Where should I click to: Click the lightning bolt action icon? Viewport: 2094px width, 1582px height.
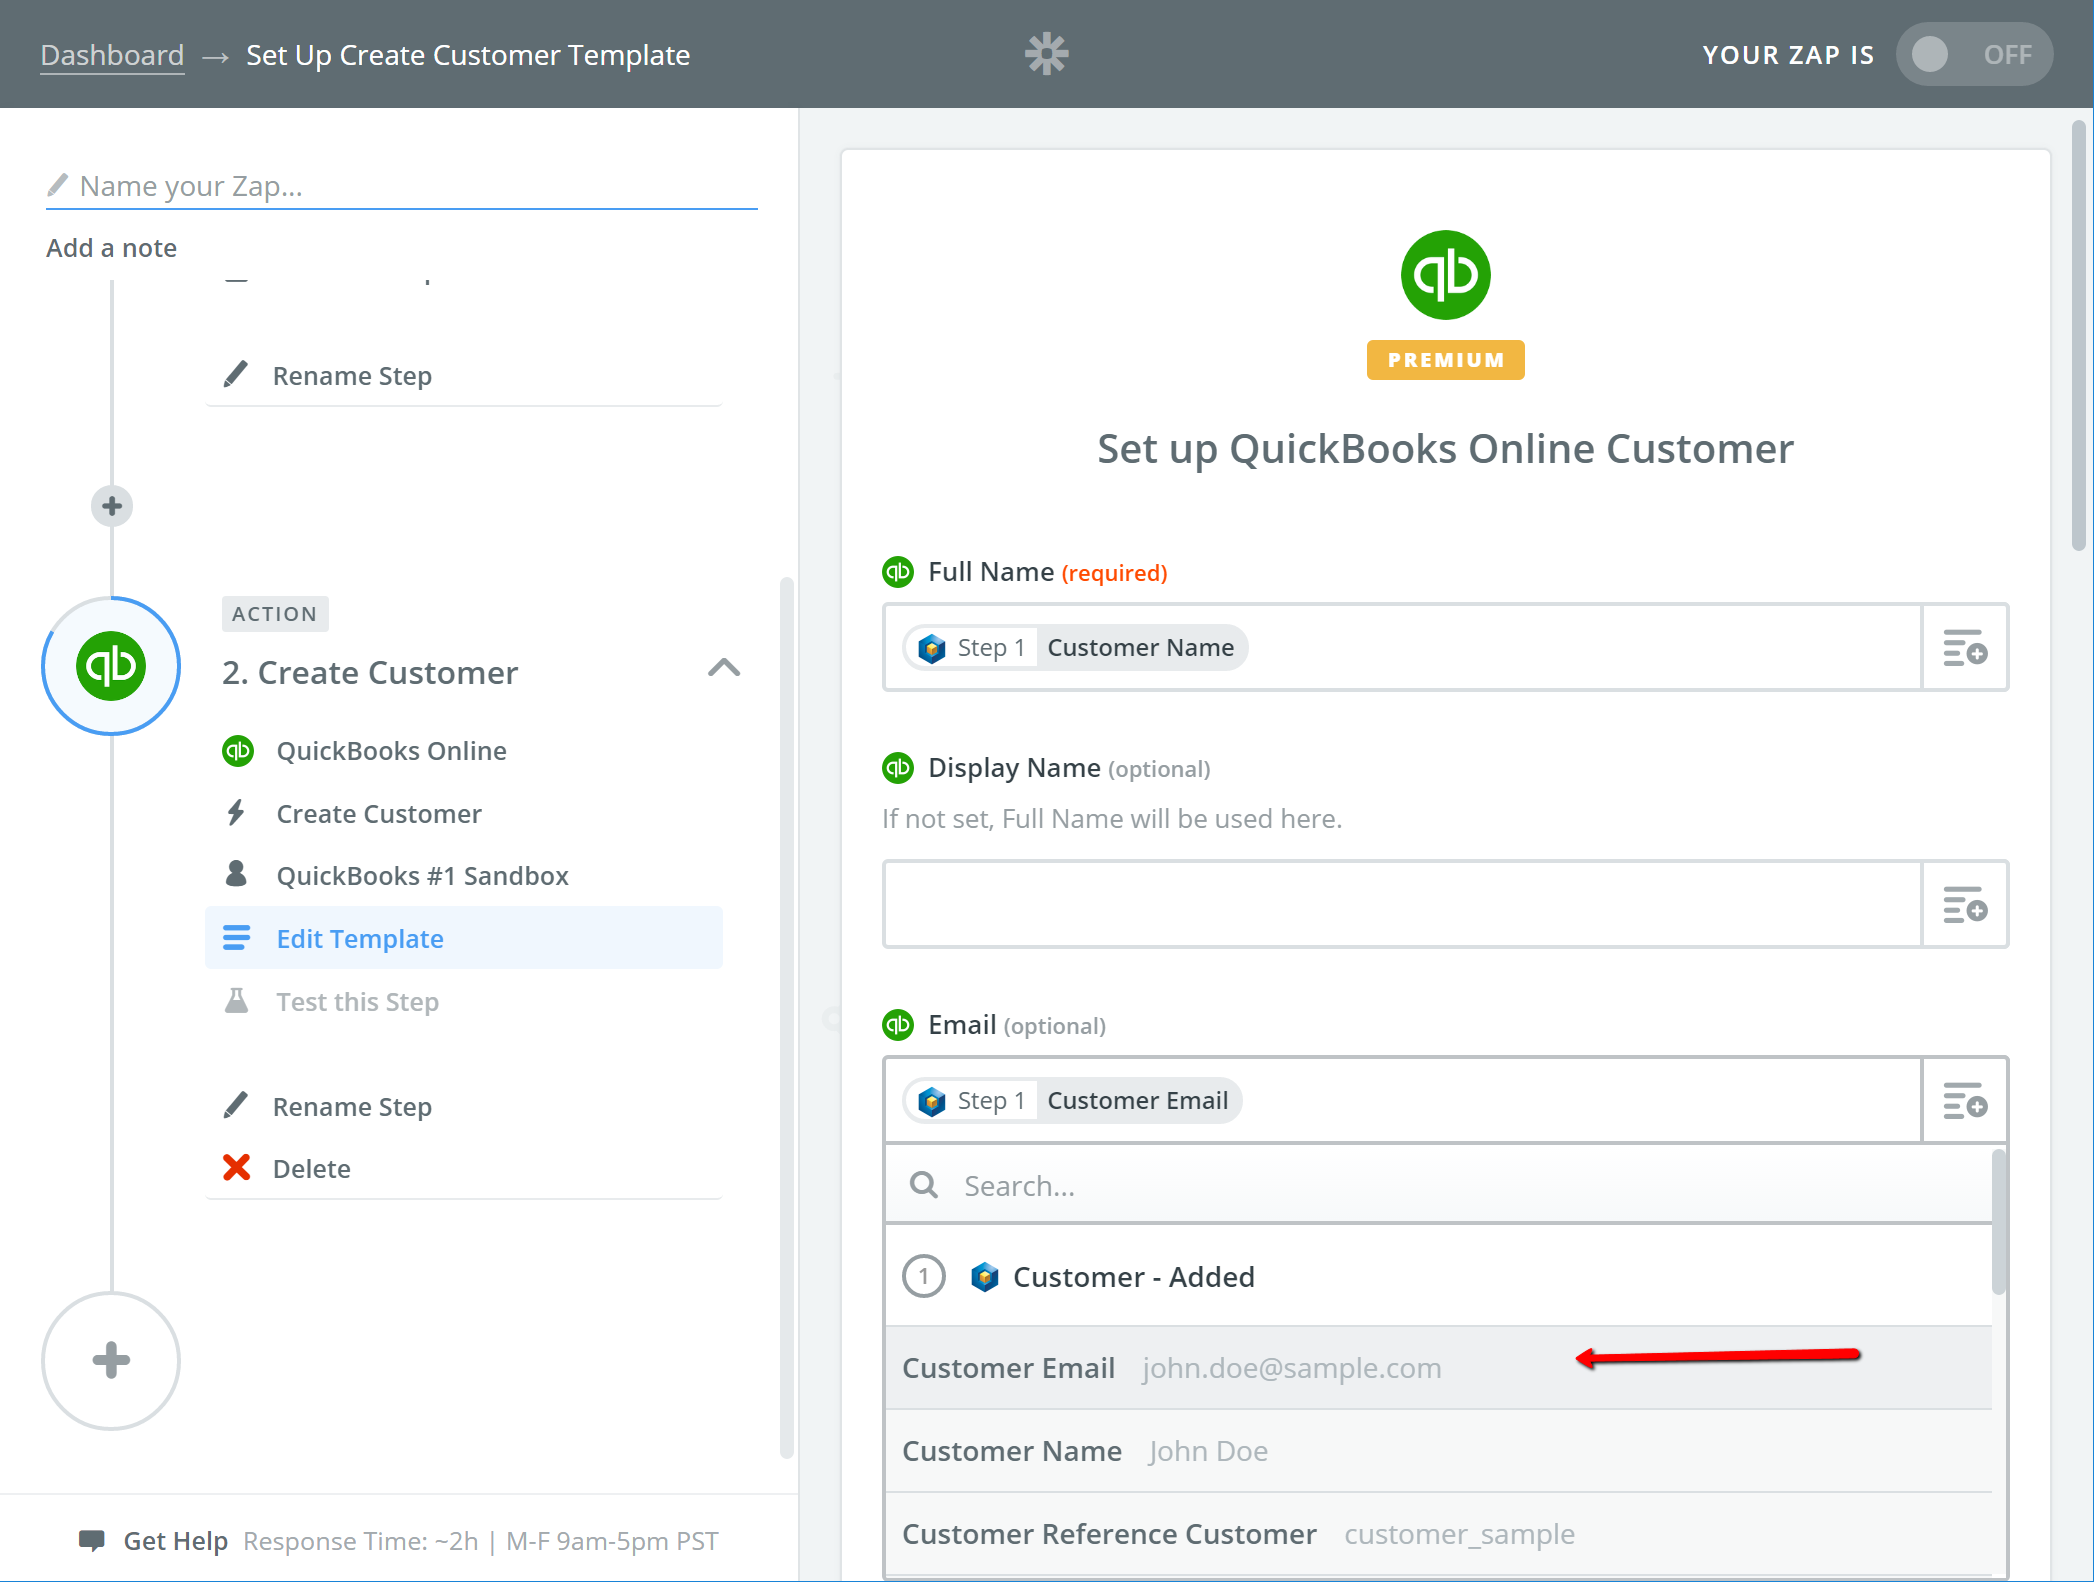point(236,813)
